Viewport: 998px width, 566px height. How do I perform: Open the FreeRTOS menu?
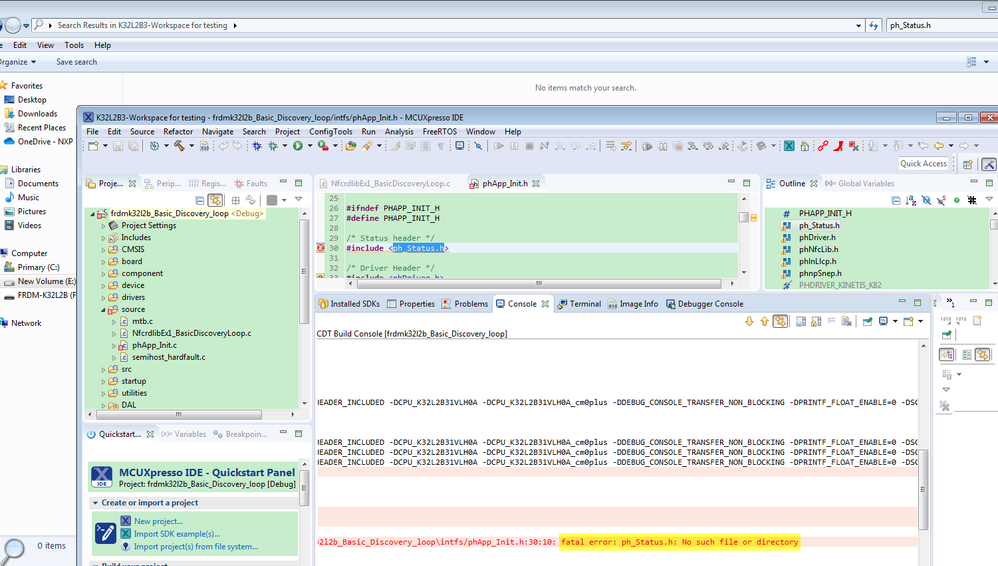[x=439, y=132]
